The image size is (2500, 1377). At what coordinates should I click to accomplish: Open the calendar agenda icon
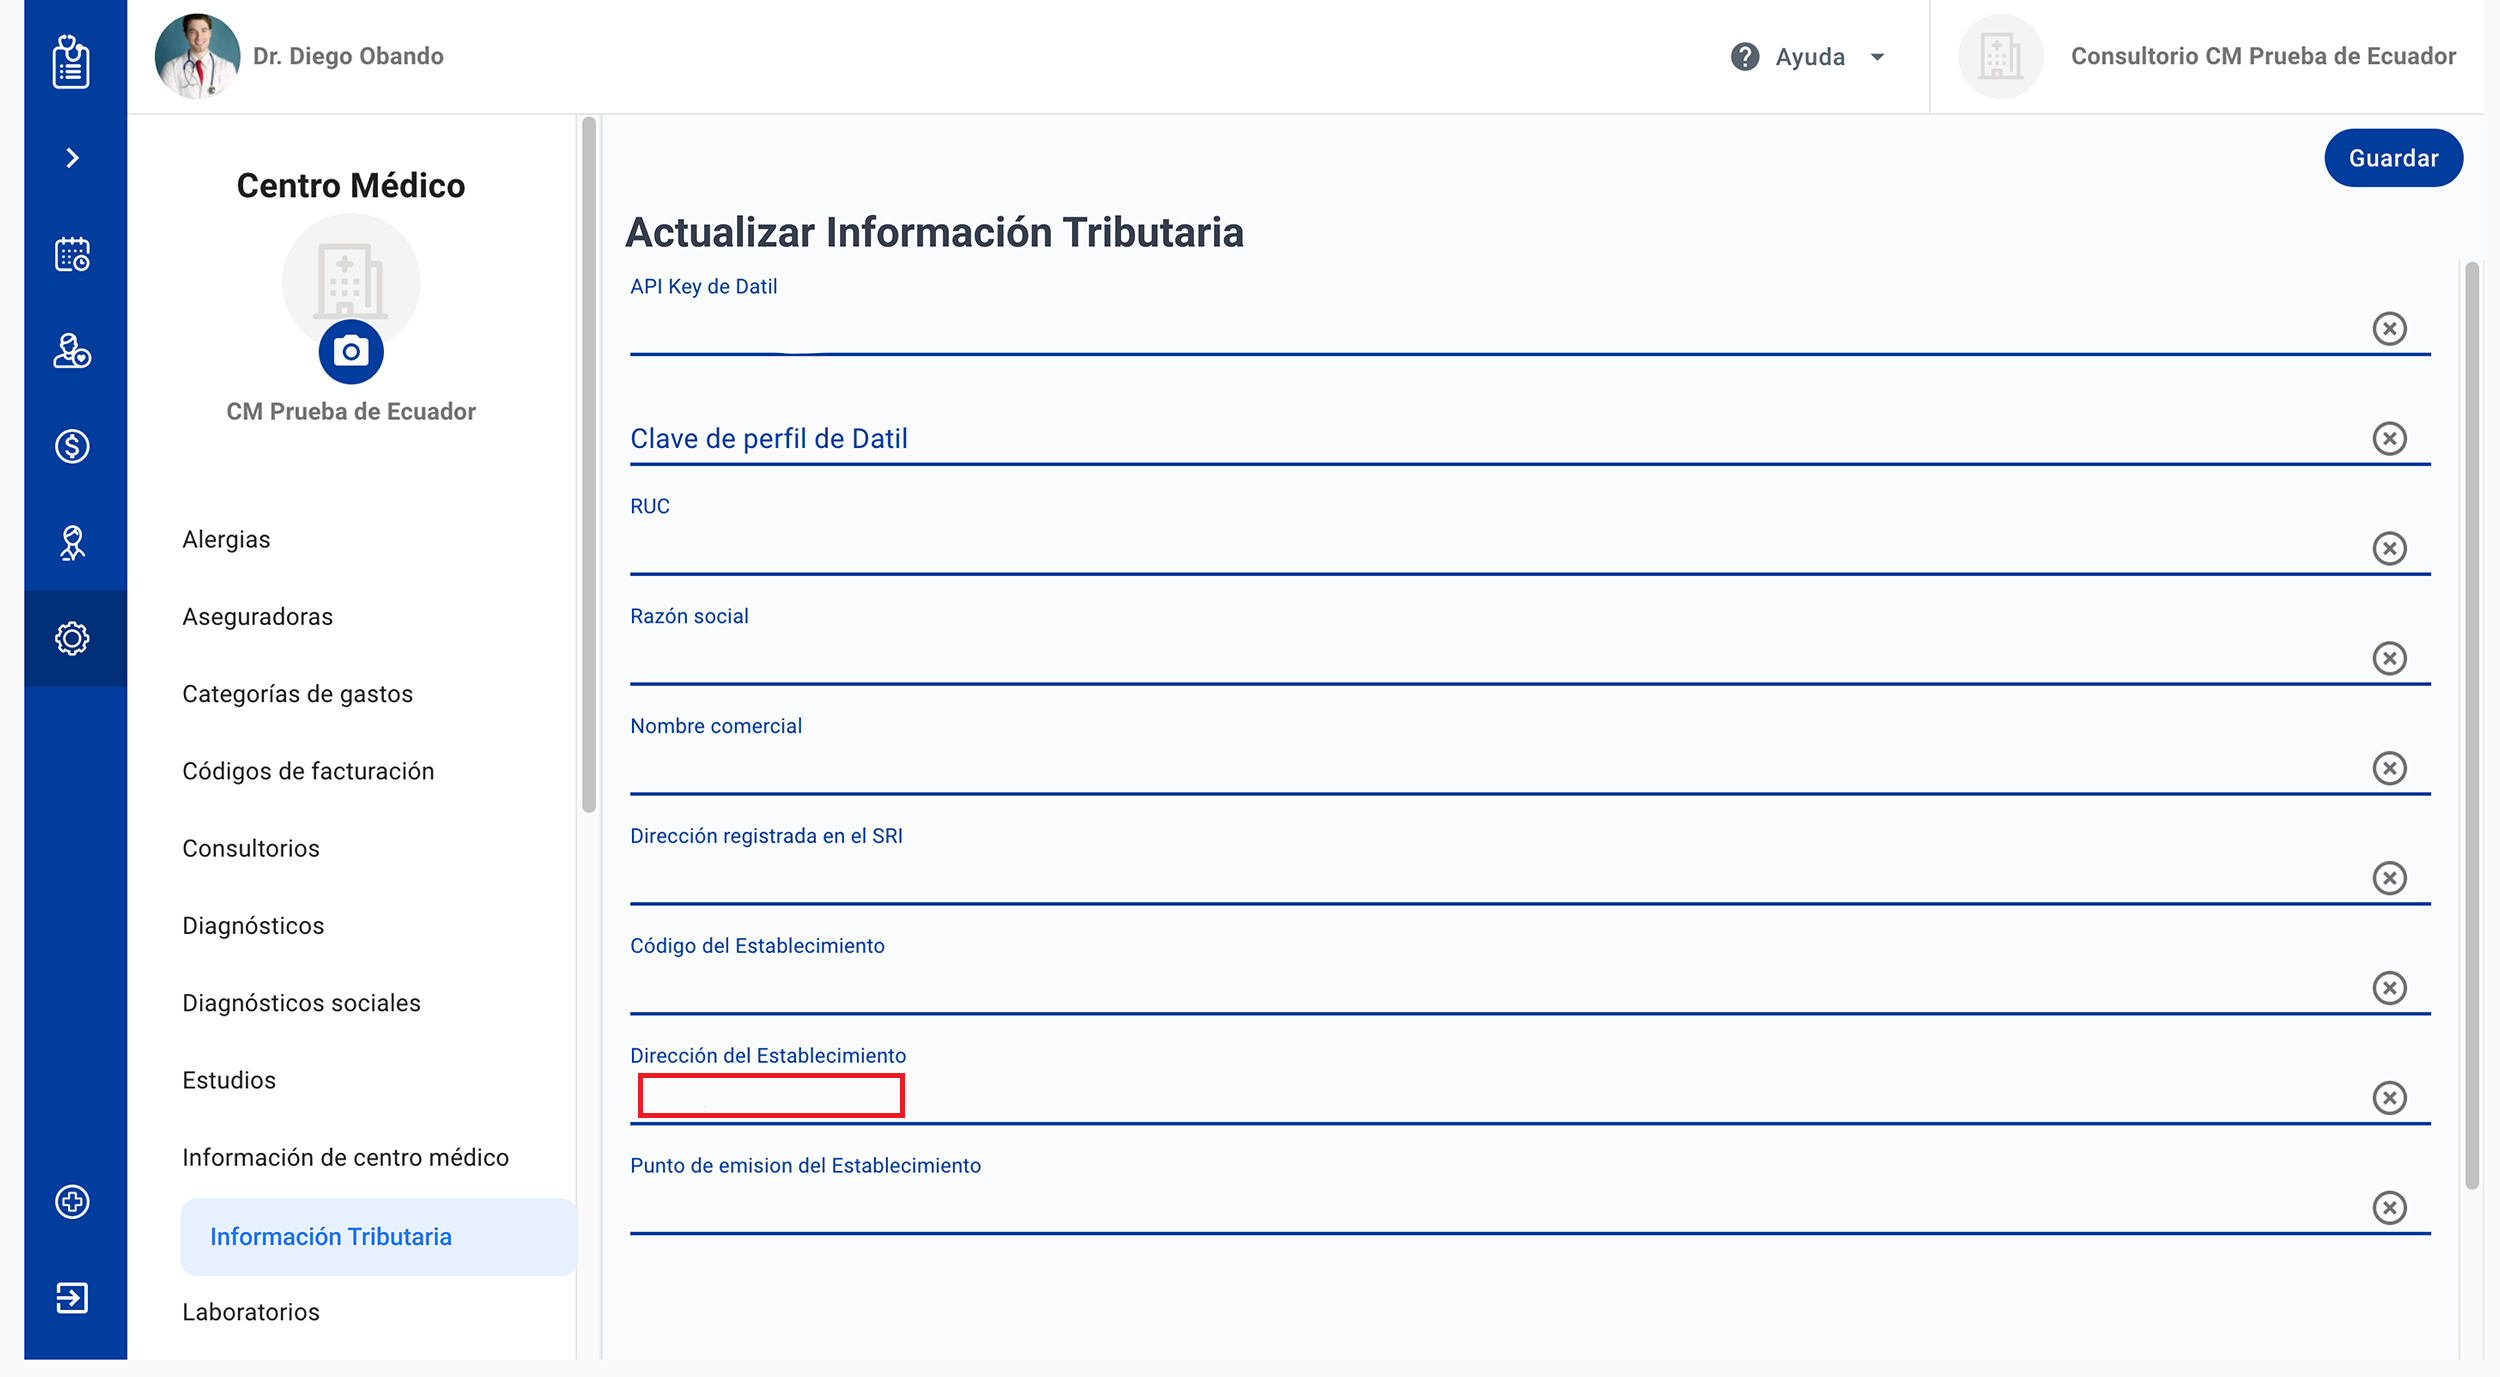tap(71, 254)
